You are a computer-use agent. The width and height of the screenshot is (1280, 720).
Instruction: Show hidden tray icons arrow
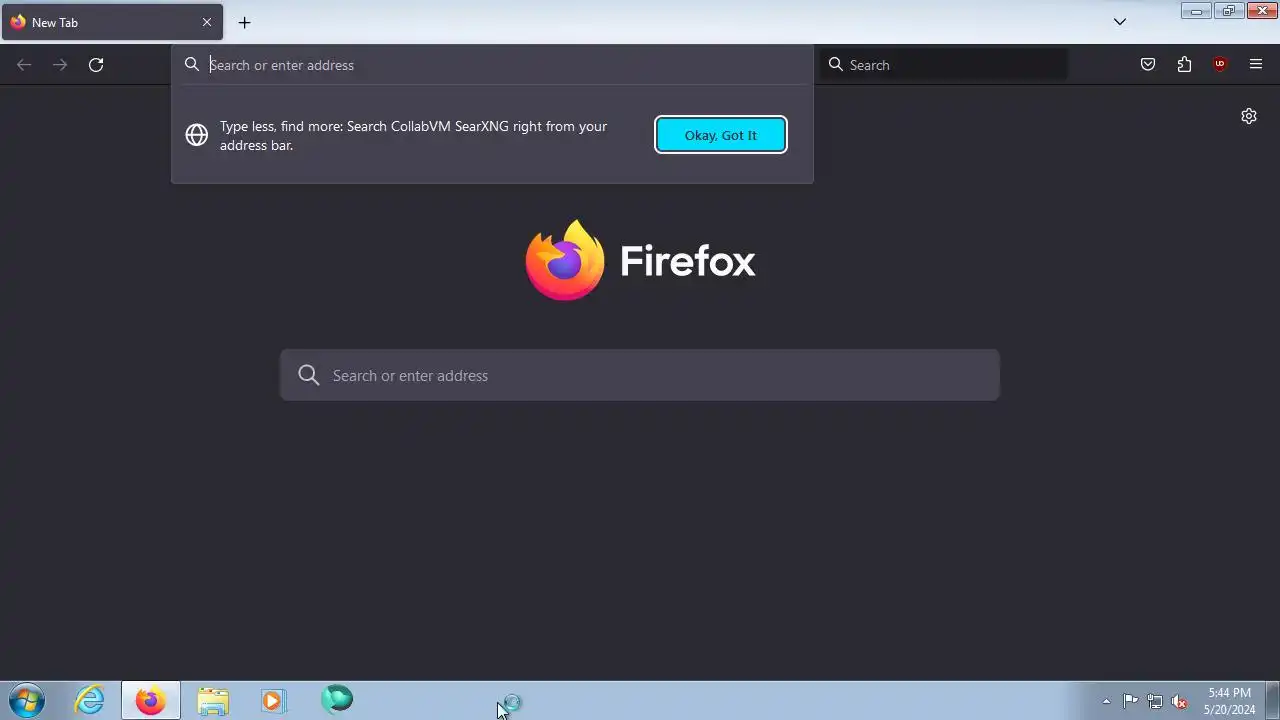tap(1106, 701)
